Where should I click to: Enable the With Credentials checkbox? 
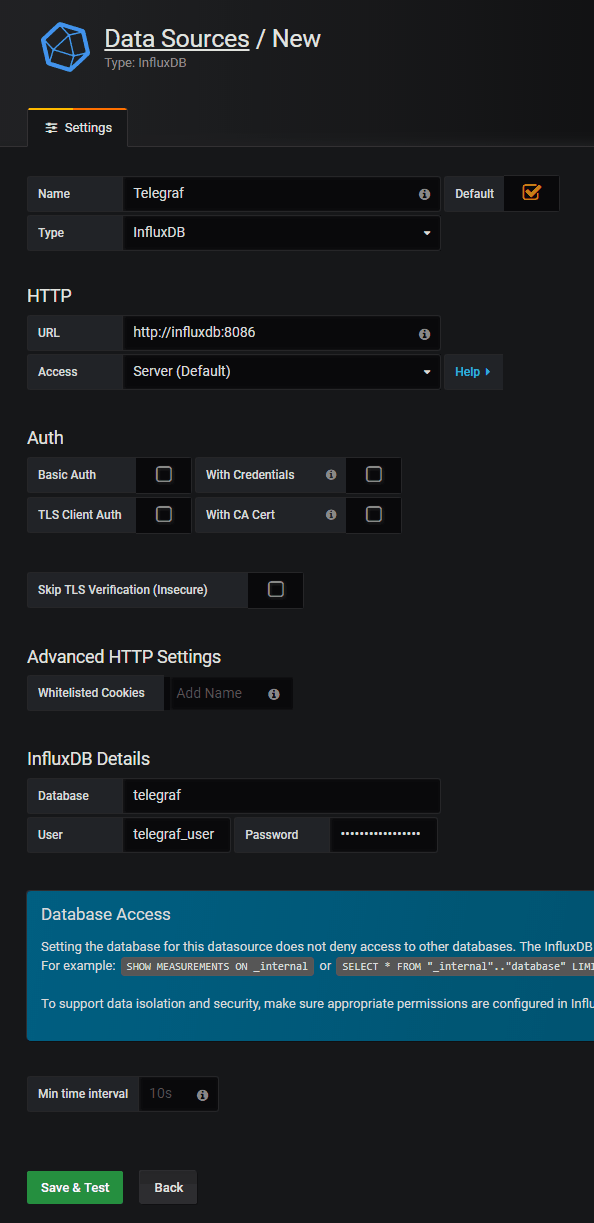coord(374,474)
